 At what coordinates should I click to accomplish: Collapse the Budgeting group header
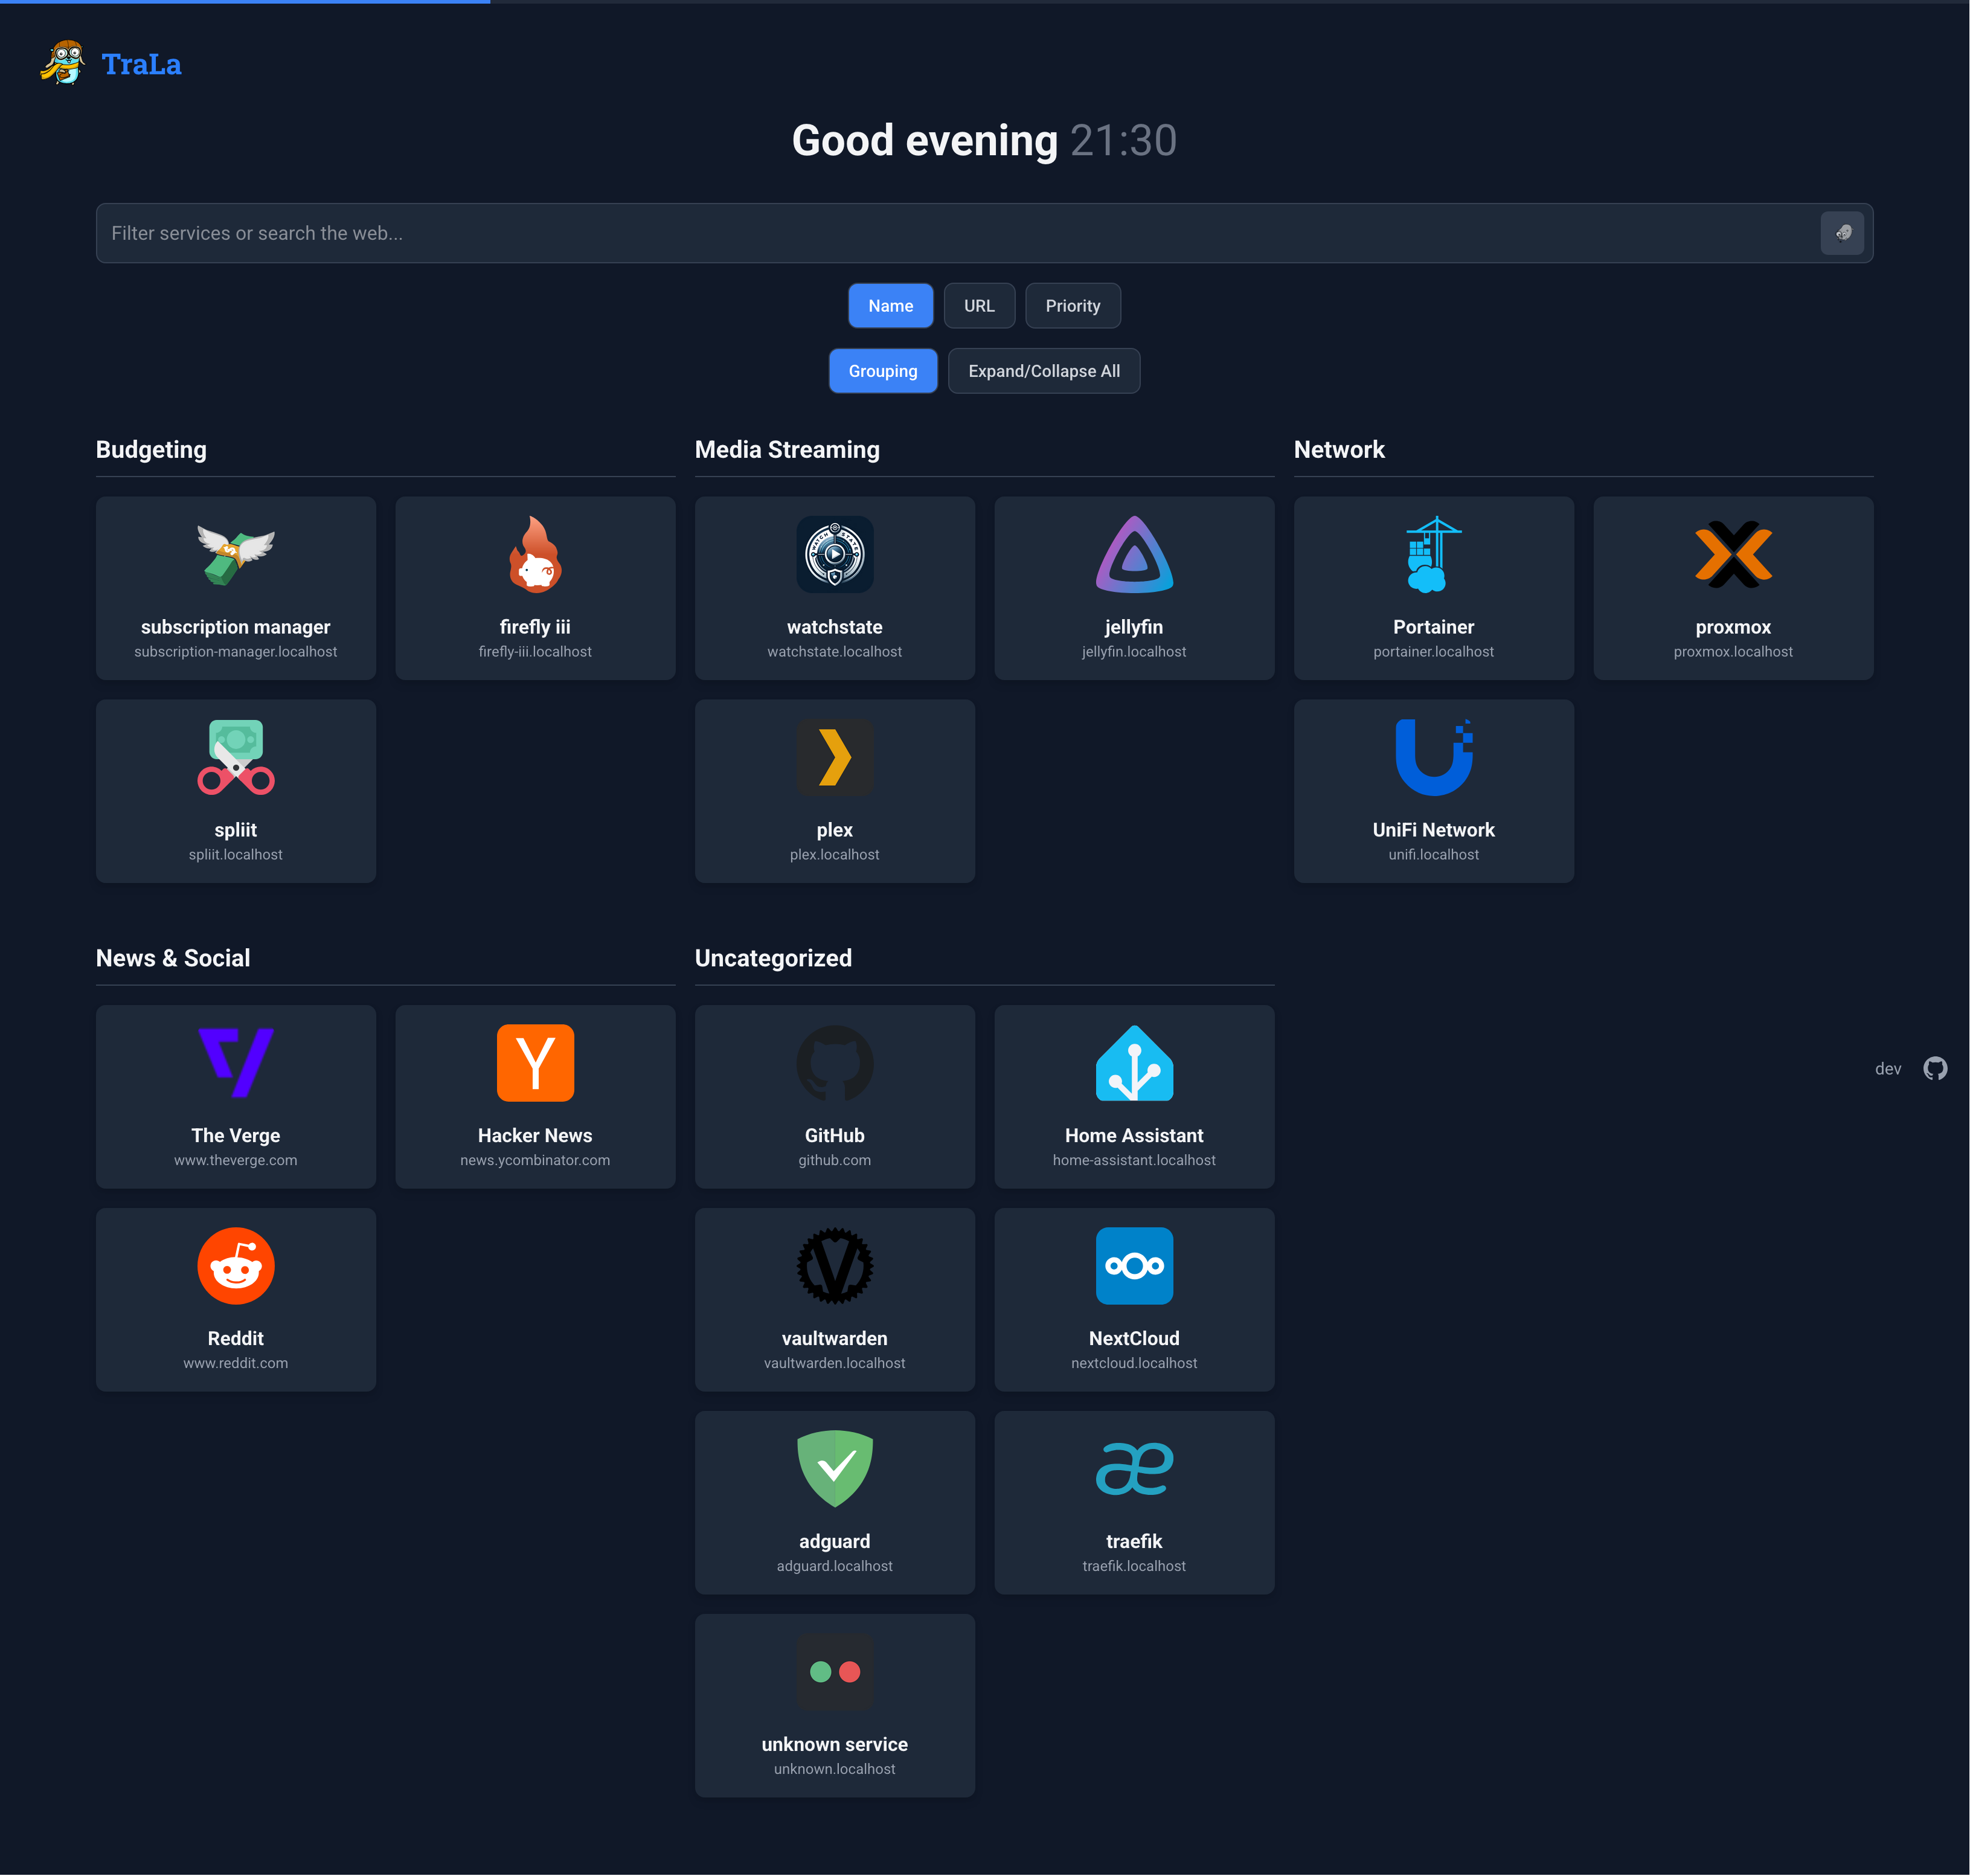(151, 449)
